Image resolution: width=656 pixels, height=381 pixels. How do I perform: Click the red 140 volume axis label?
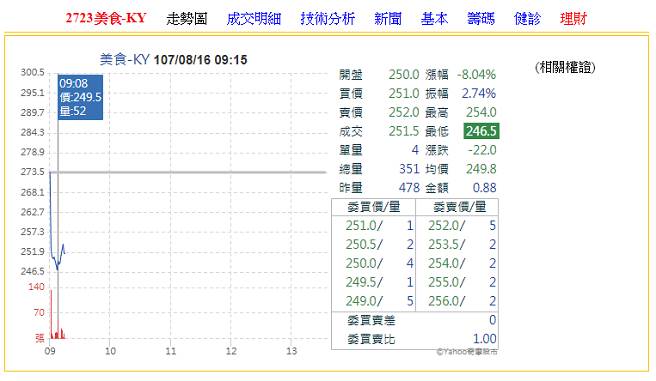(36, 286)
